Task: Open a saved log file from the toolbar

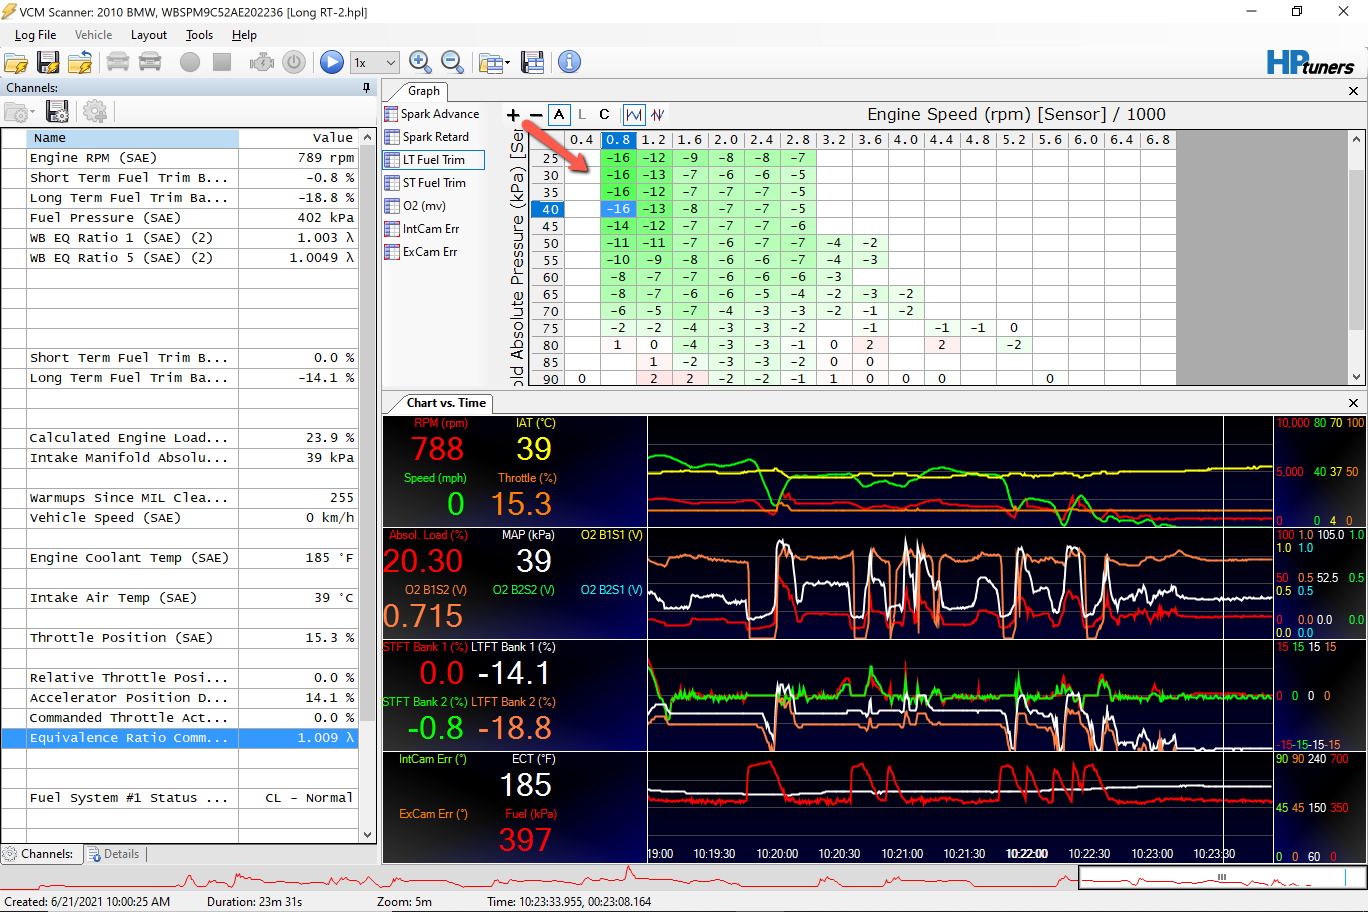Action: point(17,62)
